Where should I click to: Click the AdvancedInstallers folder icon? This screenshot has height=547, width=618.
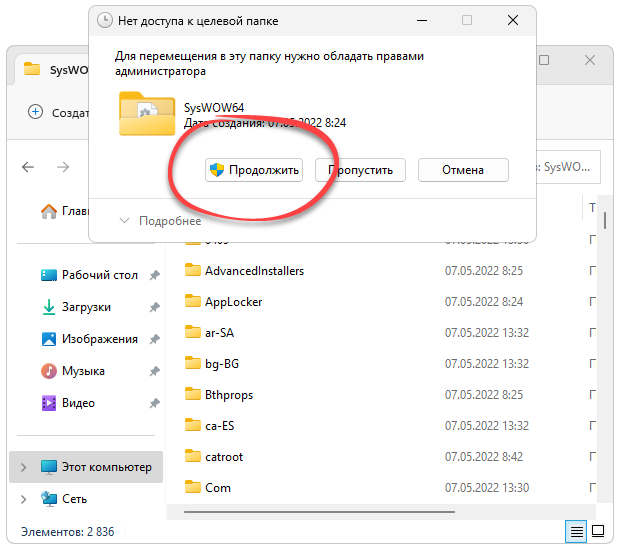[193, 270]
